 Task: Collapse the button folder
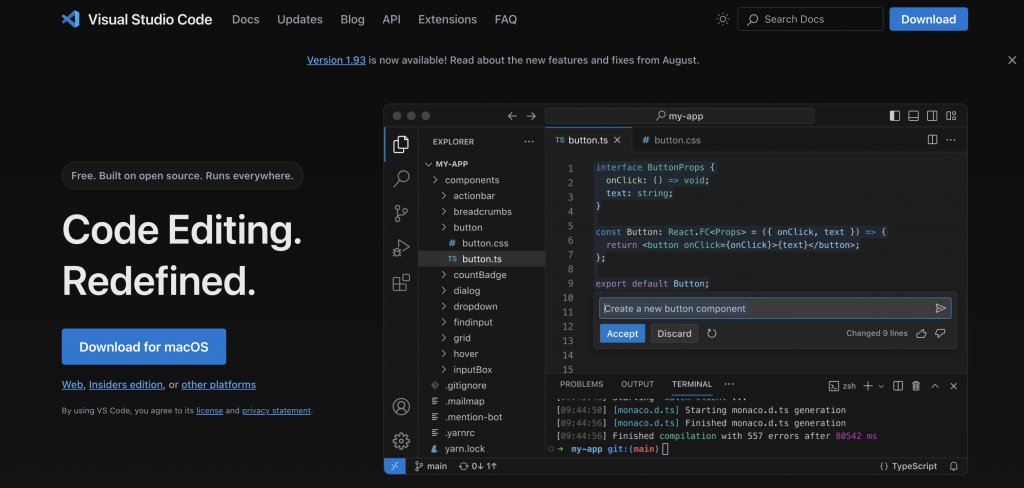pos(444,227)
